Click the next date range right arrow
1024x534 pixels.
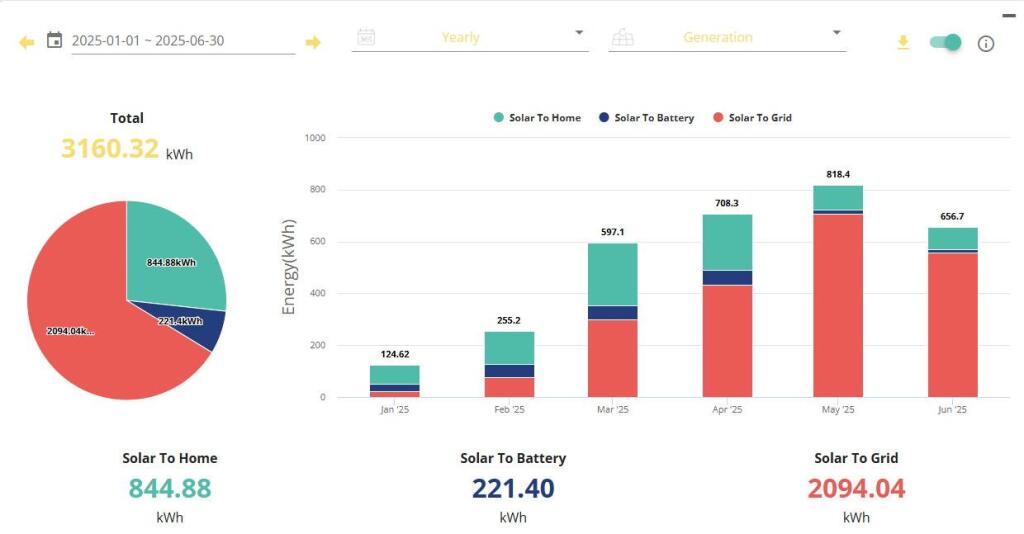tap(313, 42)
